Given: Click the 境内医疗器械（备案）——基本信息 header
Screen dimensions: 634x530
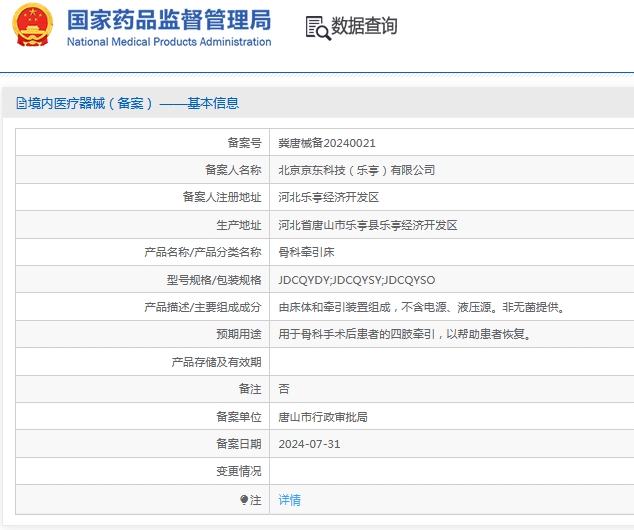Looking at the screenshot, I should point(133,103).
